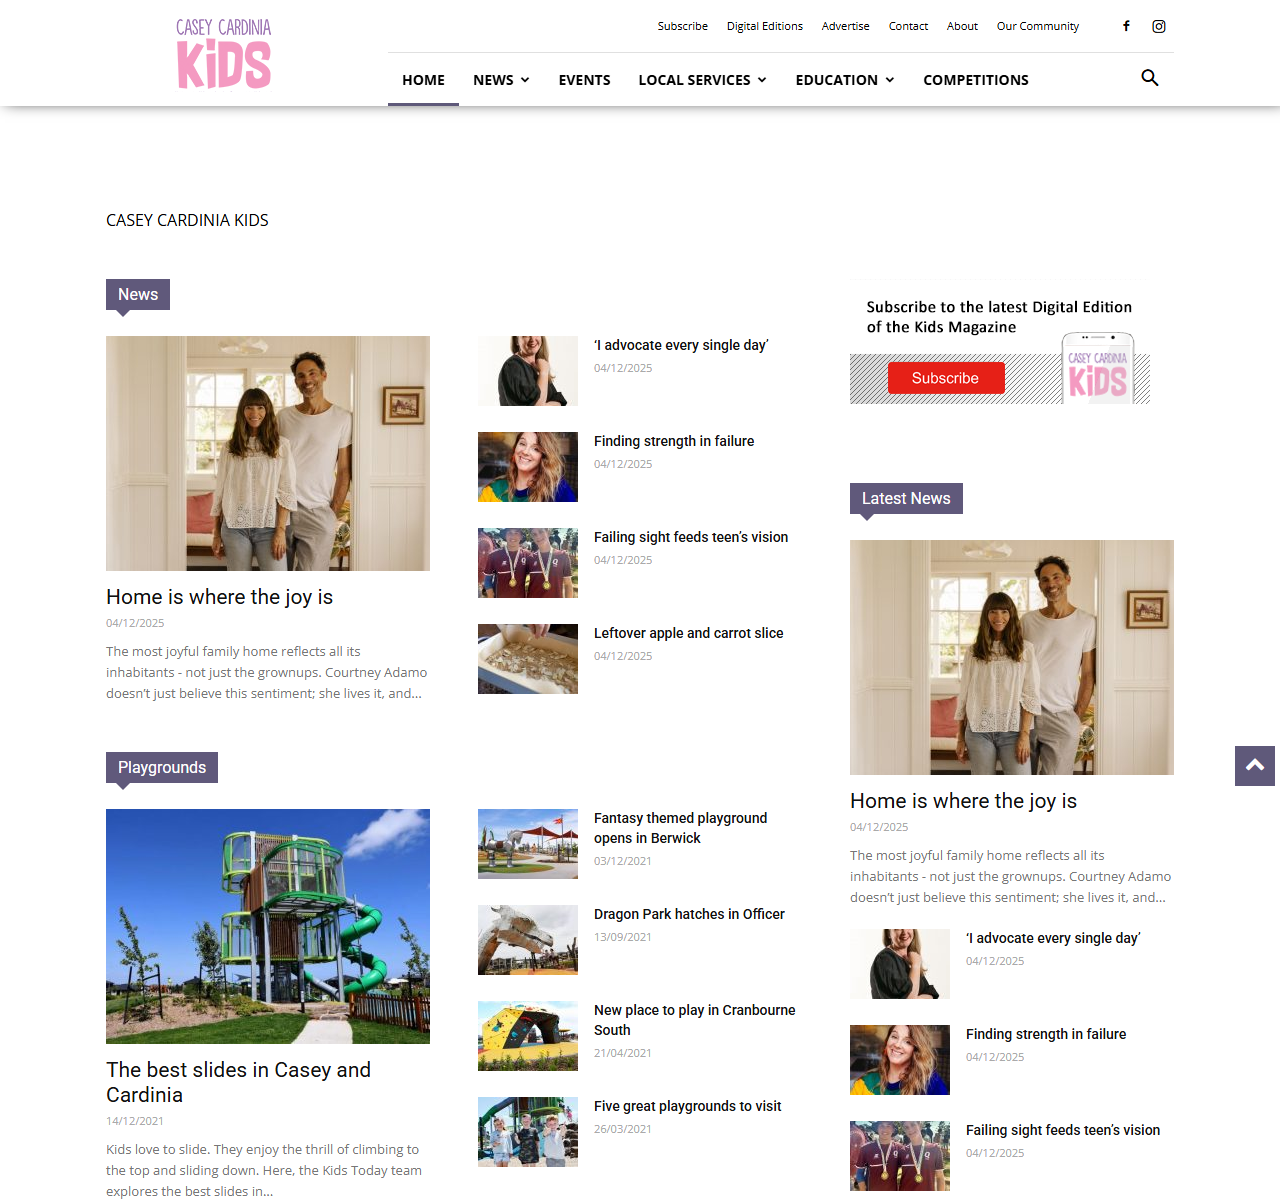Select the Playgrounds section label

click(162, 768)
